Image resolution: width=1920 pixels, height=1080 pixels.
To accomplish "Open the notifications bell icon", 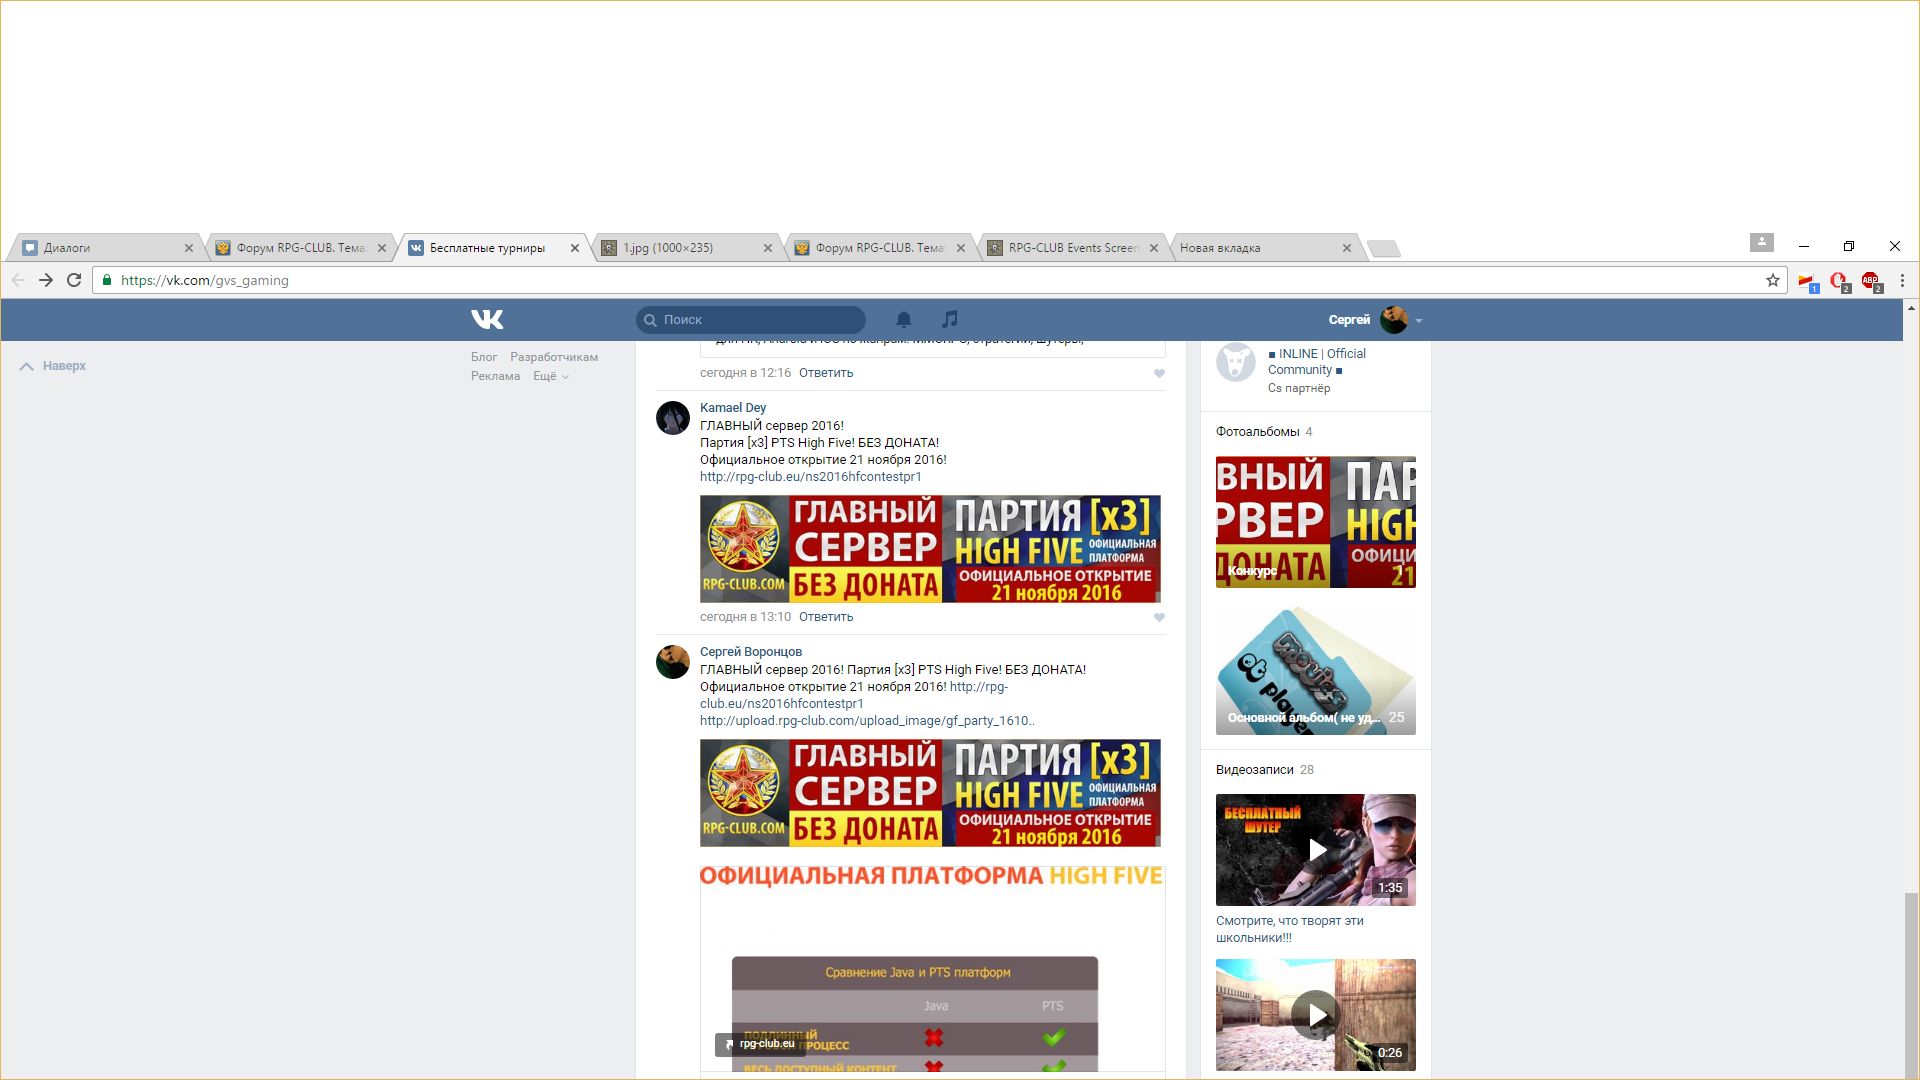I will [903, 319].
